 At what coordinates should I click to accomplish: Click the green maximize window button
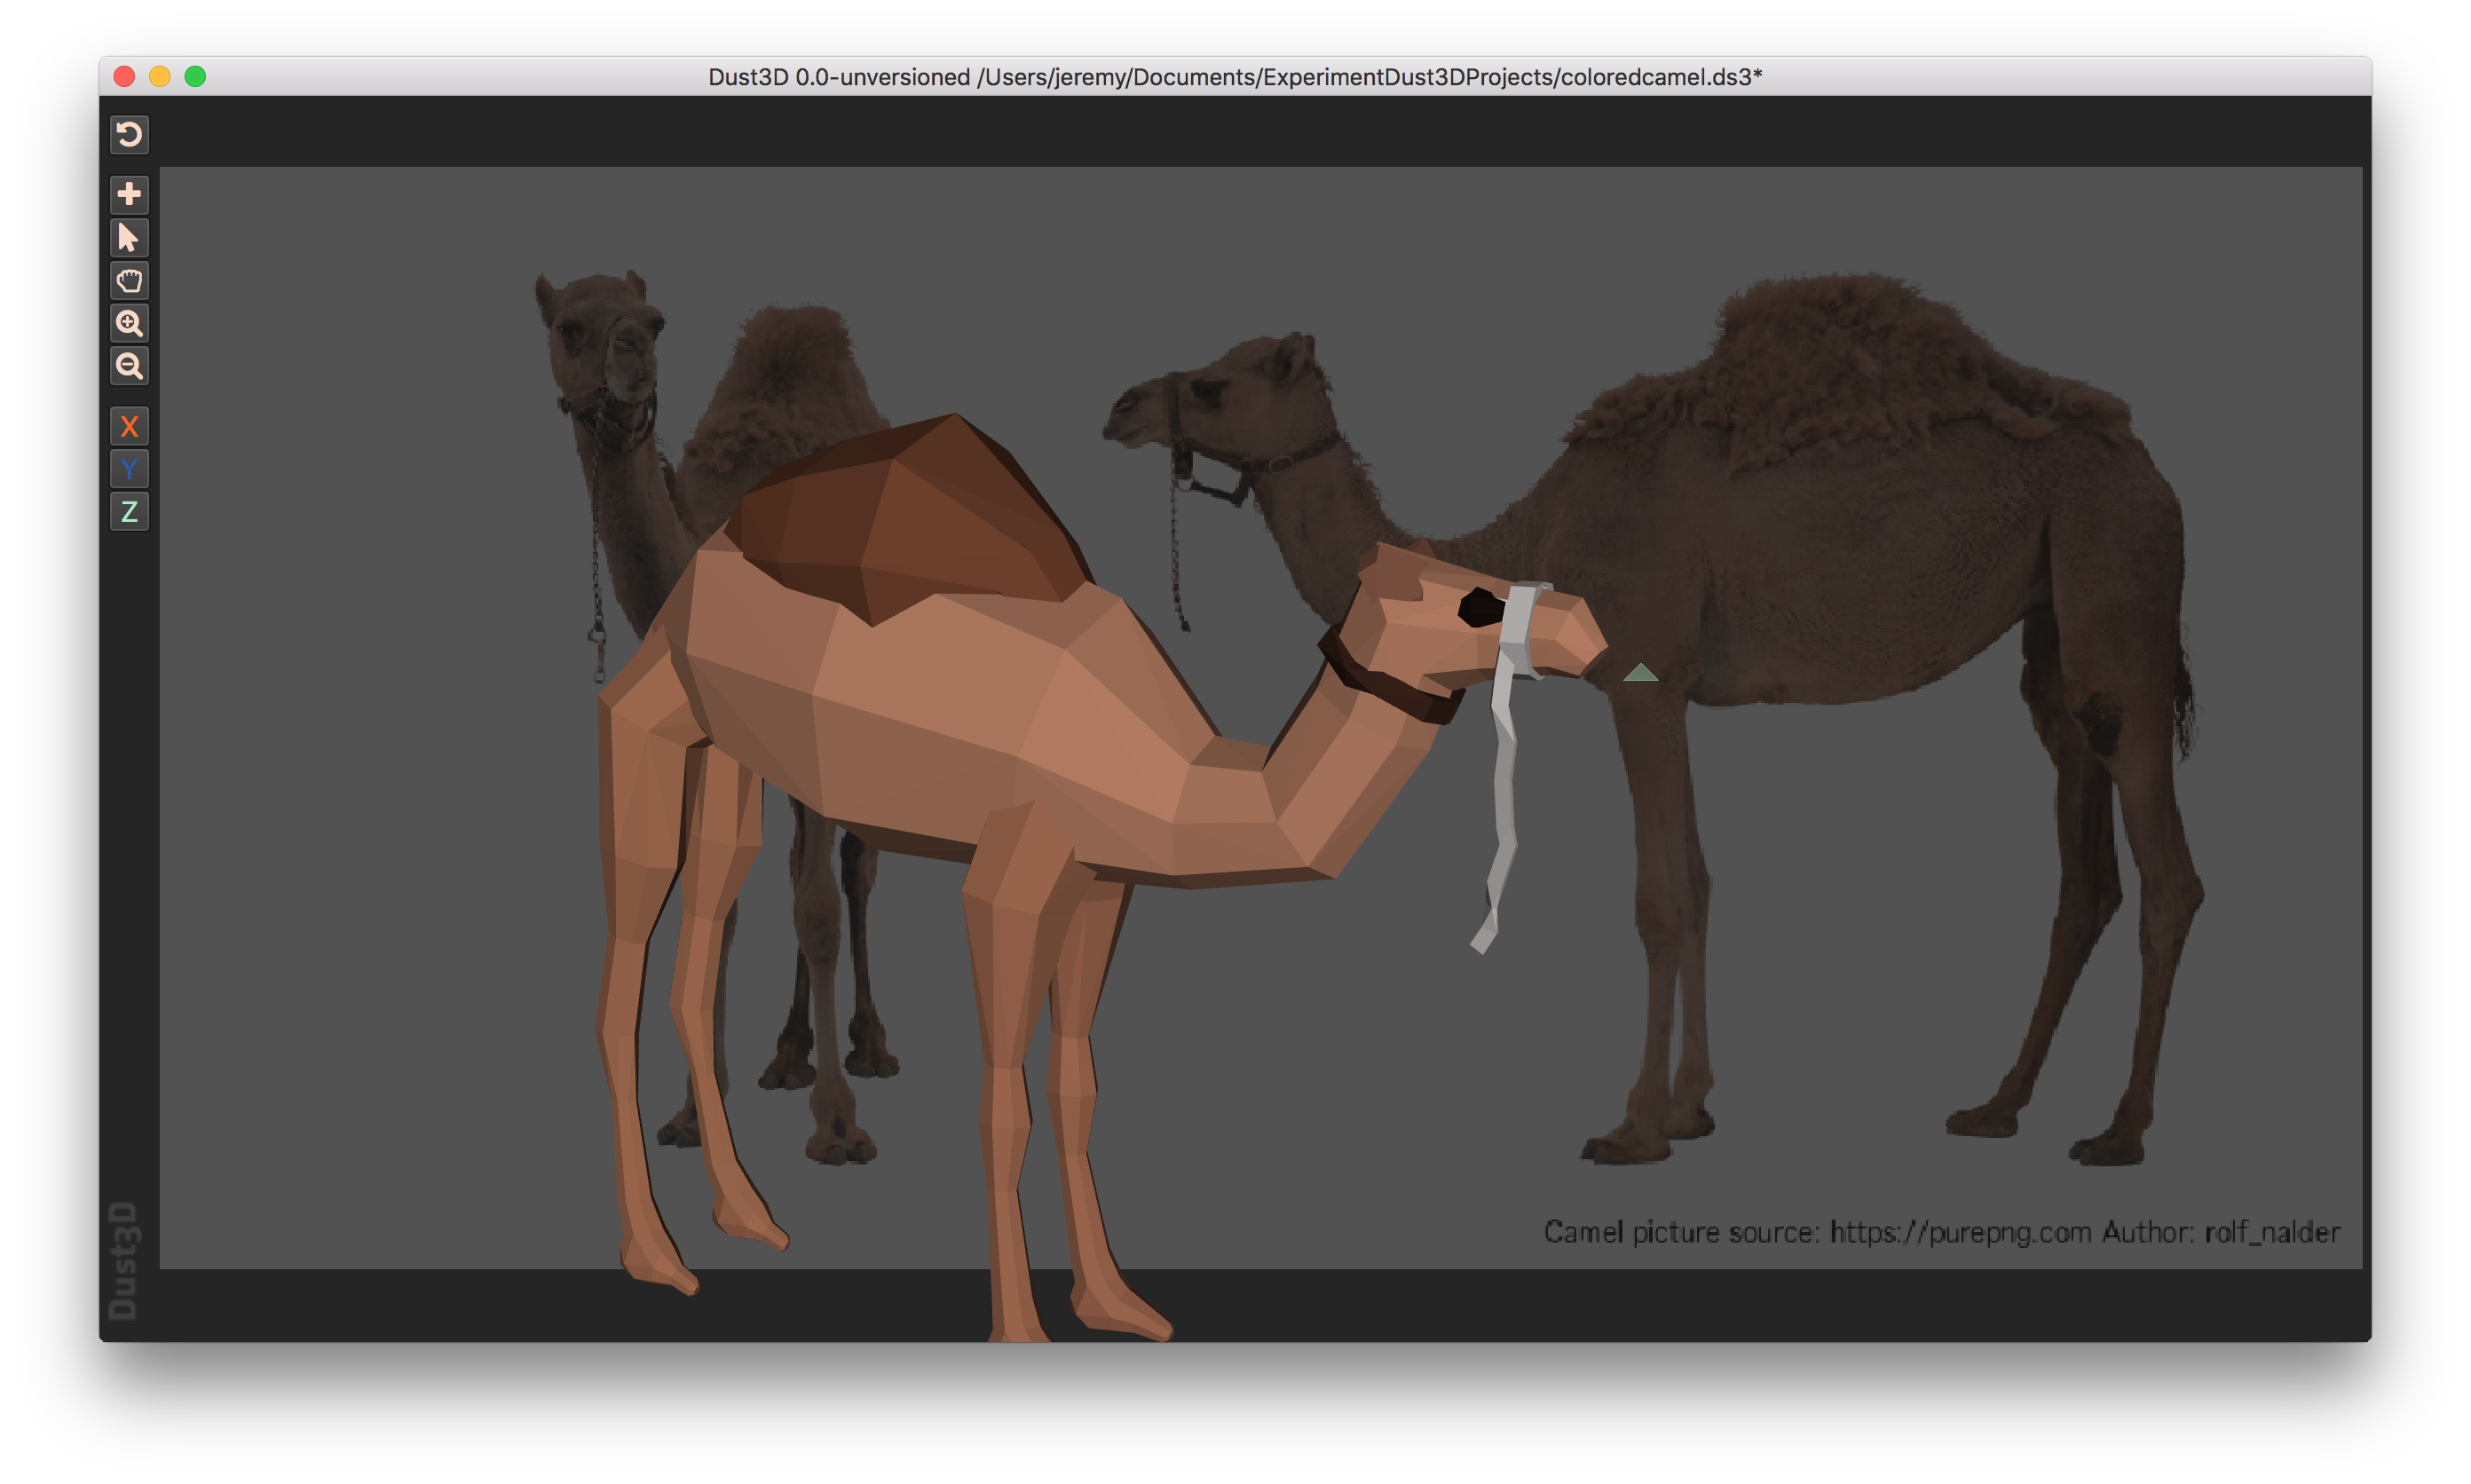pos(195,77)
